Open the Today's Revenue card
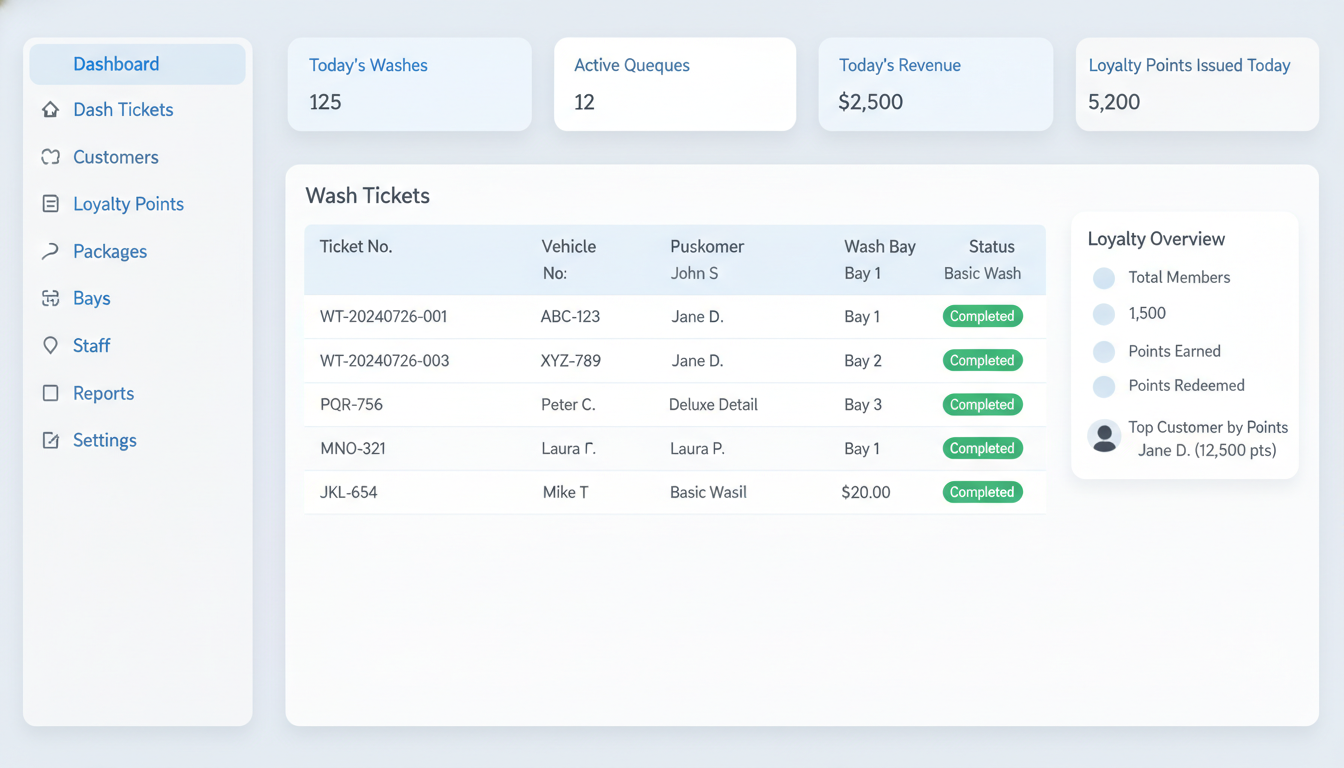This screenshot has height=768, width=1344. click(935, 84)
